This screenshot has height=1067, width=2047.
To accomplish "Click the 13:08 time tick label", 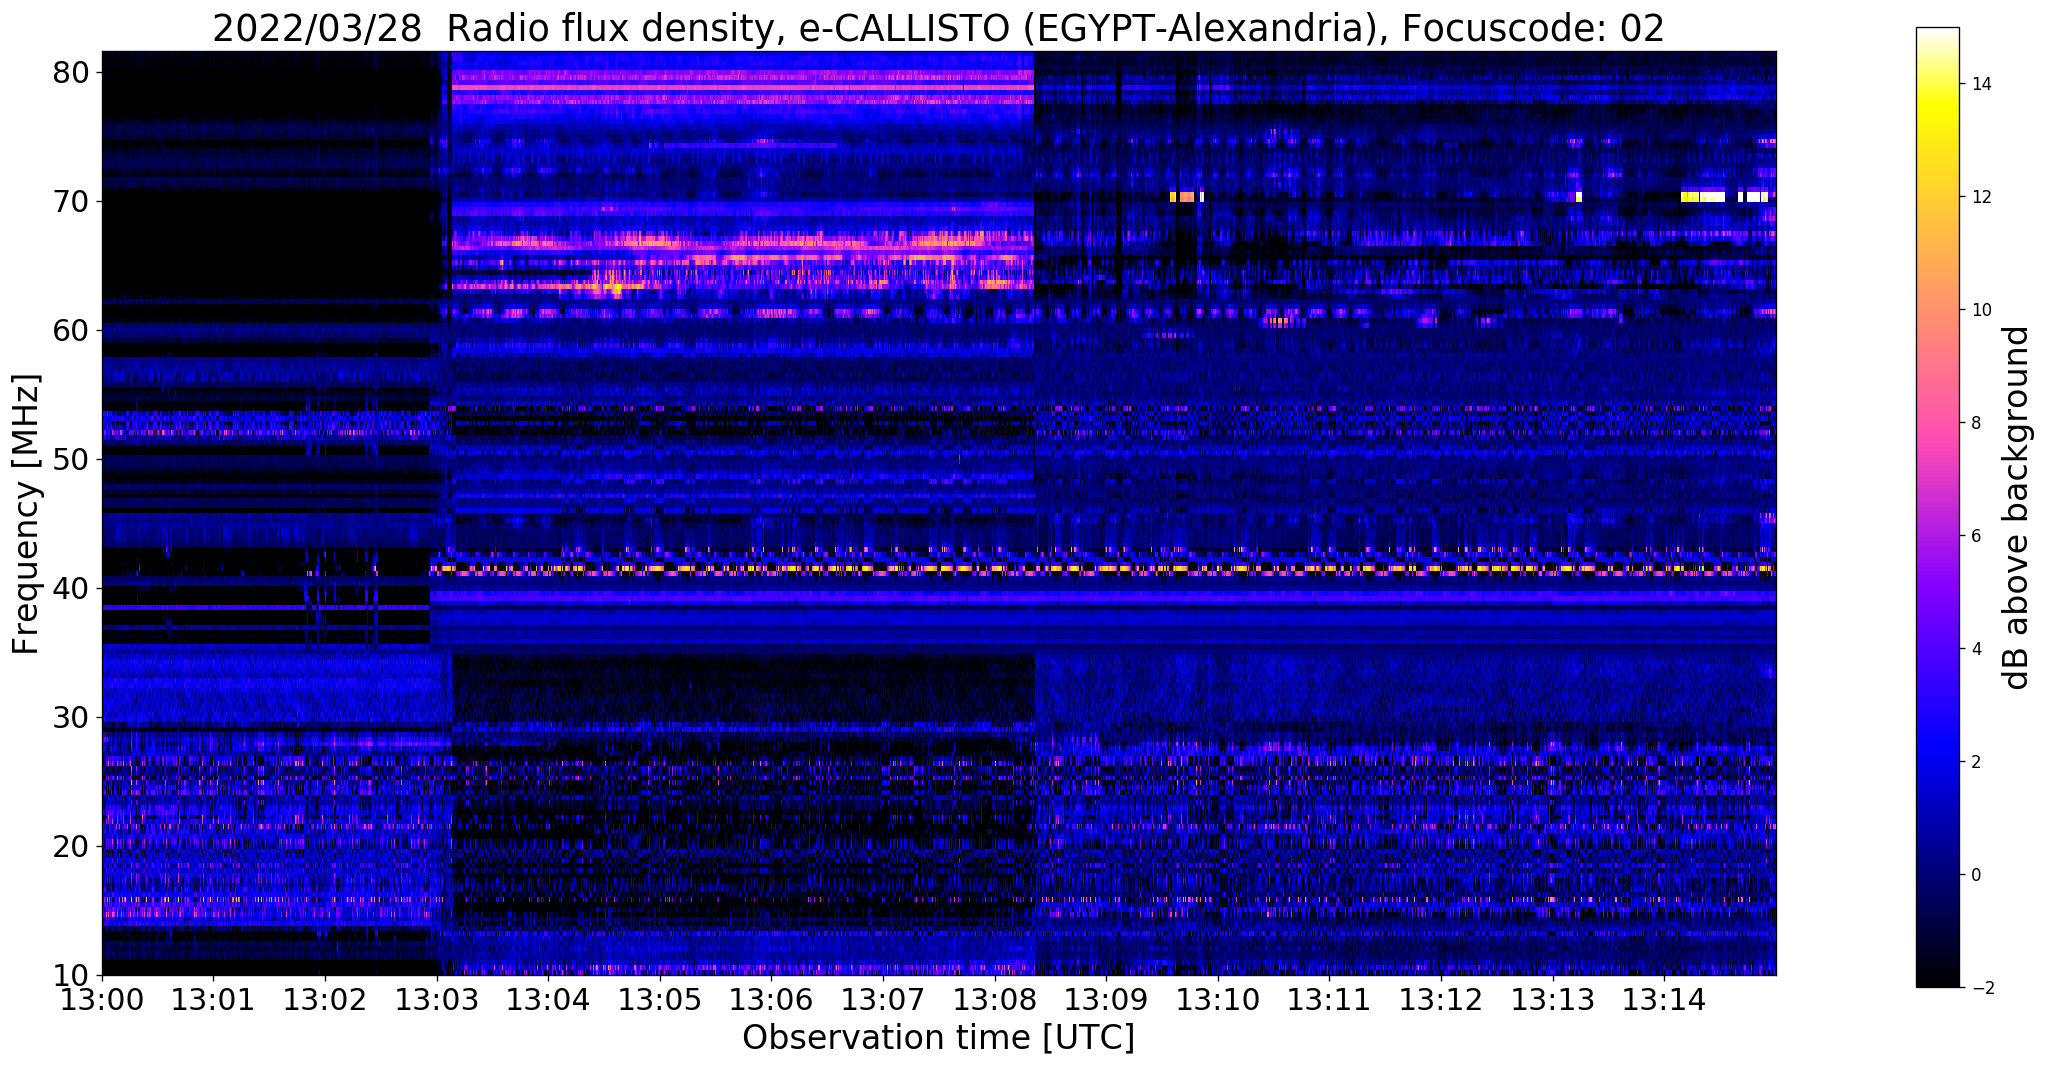I will pyautogui.click(x=995, y=999).
